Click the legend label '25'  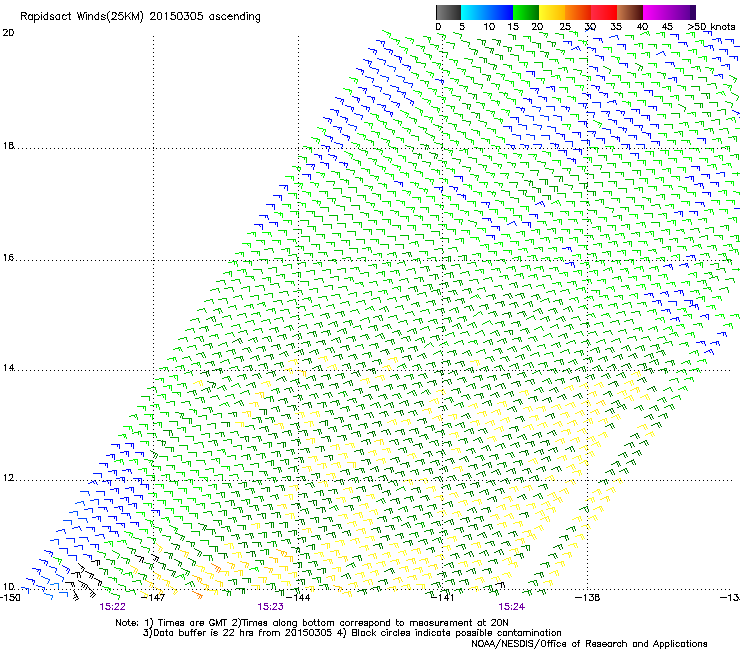(x=565, y=27)
